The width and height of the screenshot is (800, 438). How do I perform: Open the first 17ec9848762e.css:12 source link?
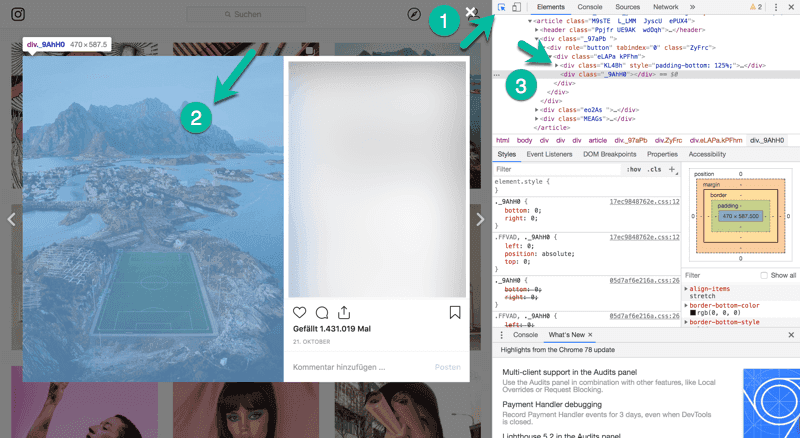pyautogui.click(x=644, y=202)
